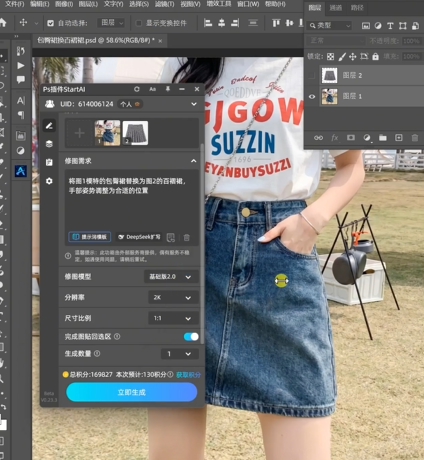Click StartAI refresh icon in title bar
The width and height of the screenshot is (424, 460).
tap(137, 89)
